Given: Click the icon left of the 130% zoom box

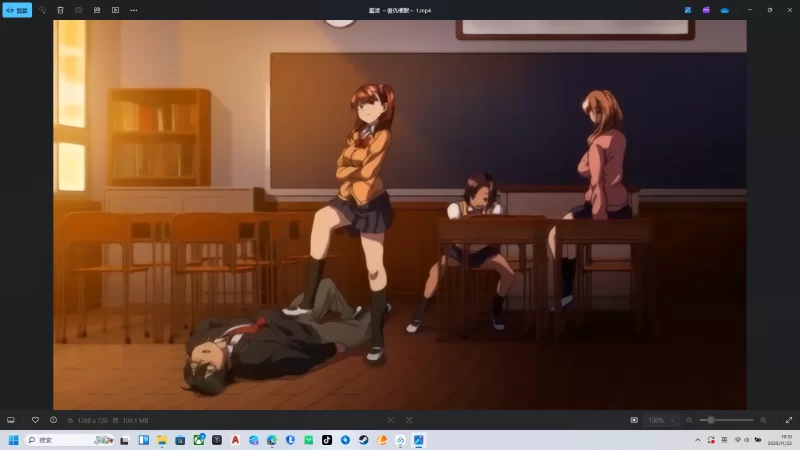Looking at the screenshot, I should 634,420.
